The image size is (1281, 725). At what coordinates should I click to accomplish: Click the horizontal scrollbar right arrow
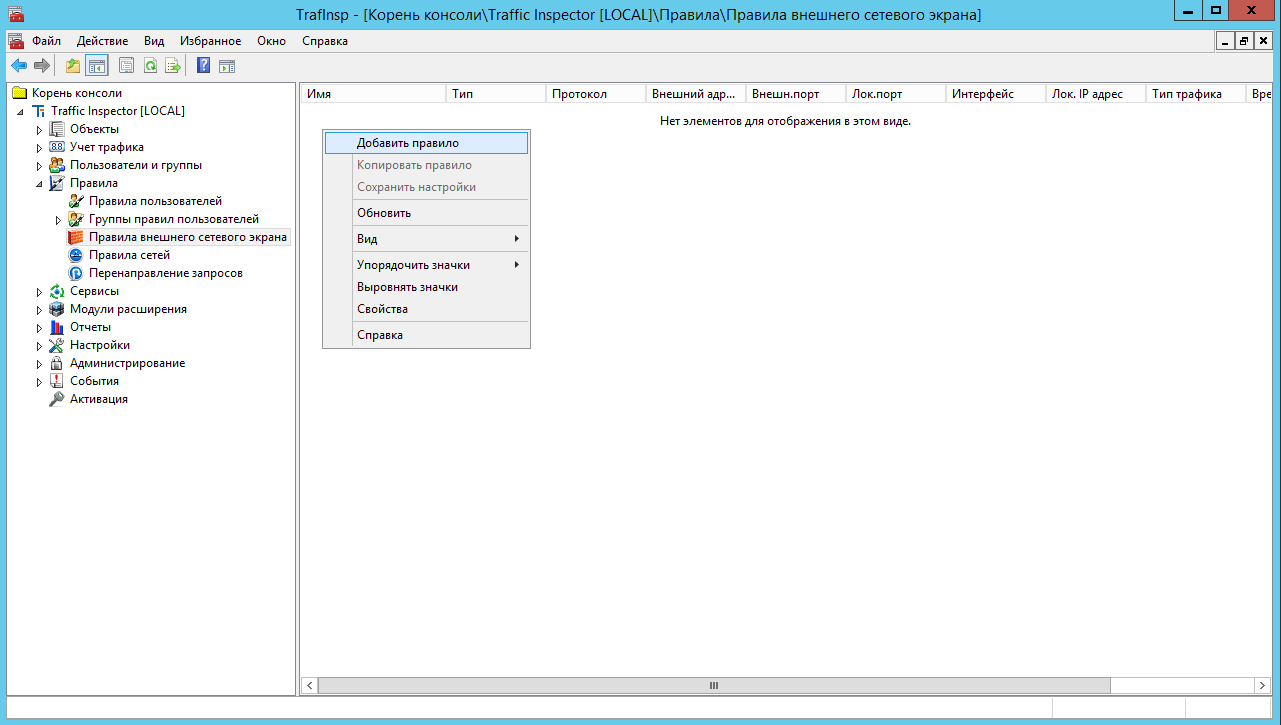[x=1263, y=686]
